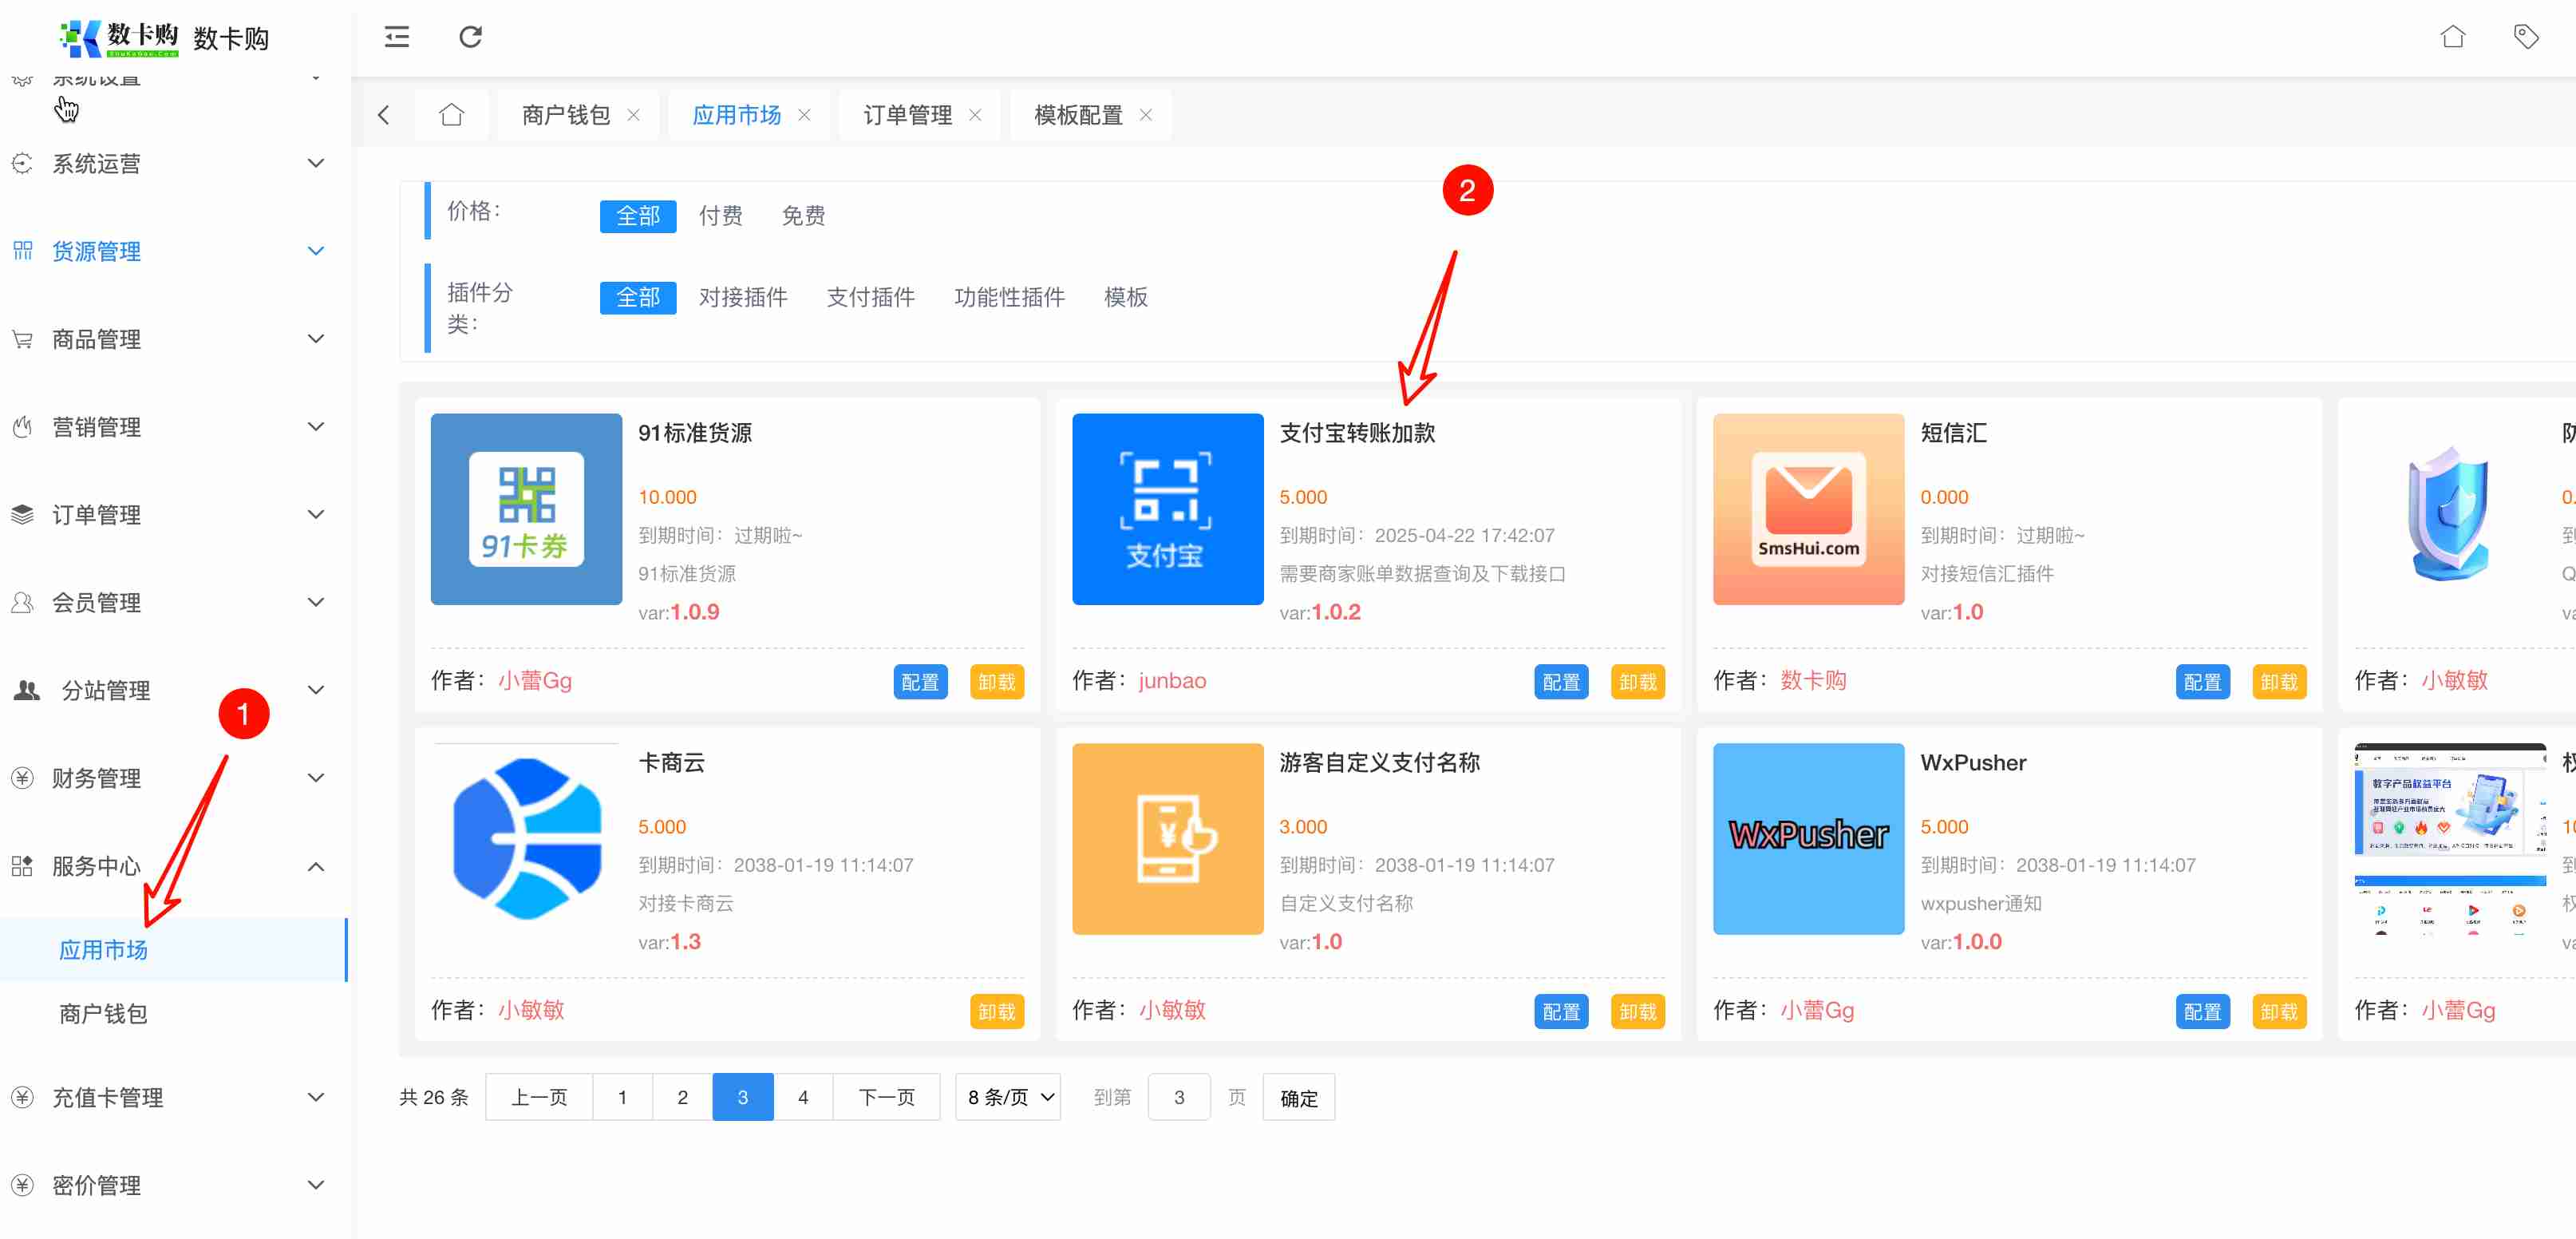
Task: Close the 模板配置 tab
Action: pos(1146,115)
